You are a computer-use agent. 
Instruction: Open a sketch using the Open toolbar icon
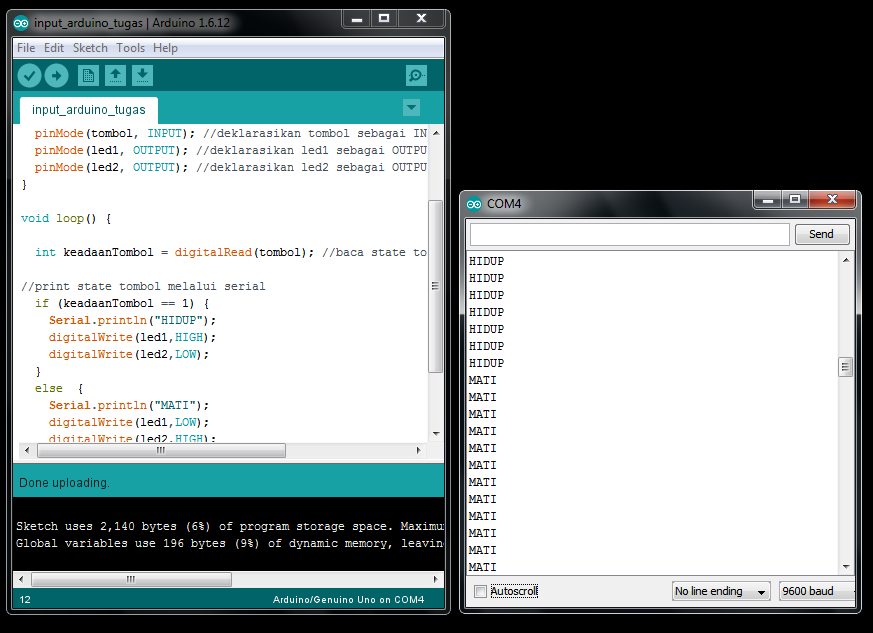click(x=115, y=75)
